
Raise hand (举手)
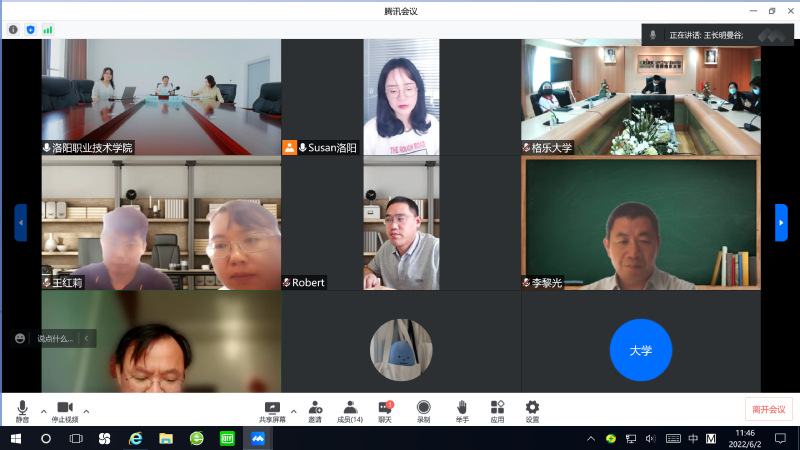click(x=461, y=410)
